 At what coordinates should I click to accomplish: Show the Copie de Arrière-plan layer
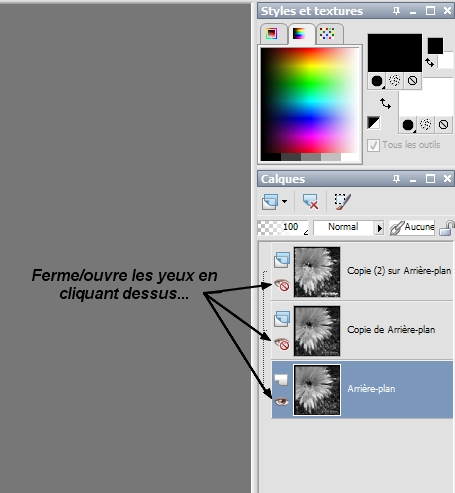pos(282,344)
